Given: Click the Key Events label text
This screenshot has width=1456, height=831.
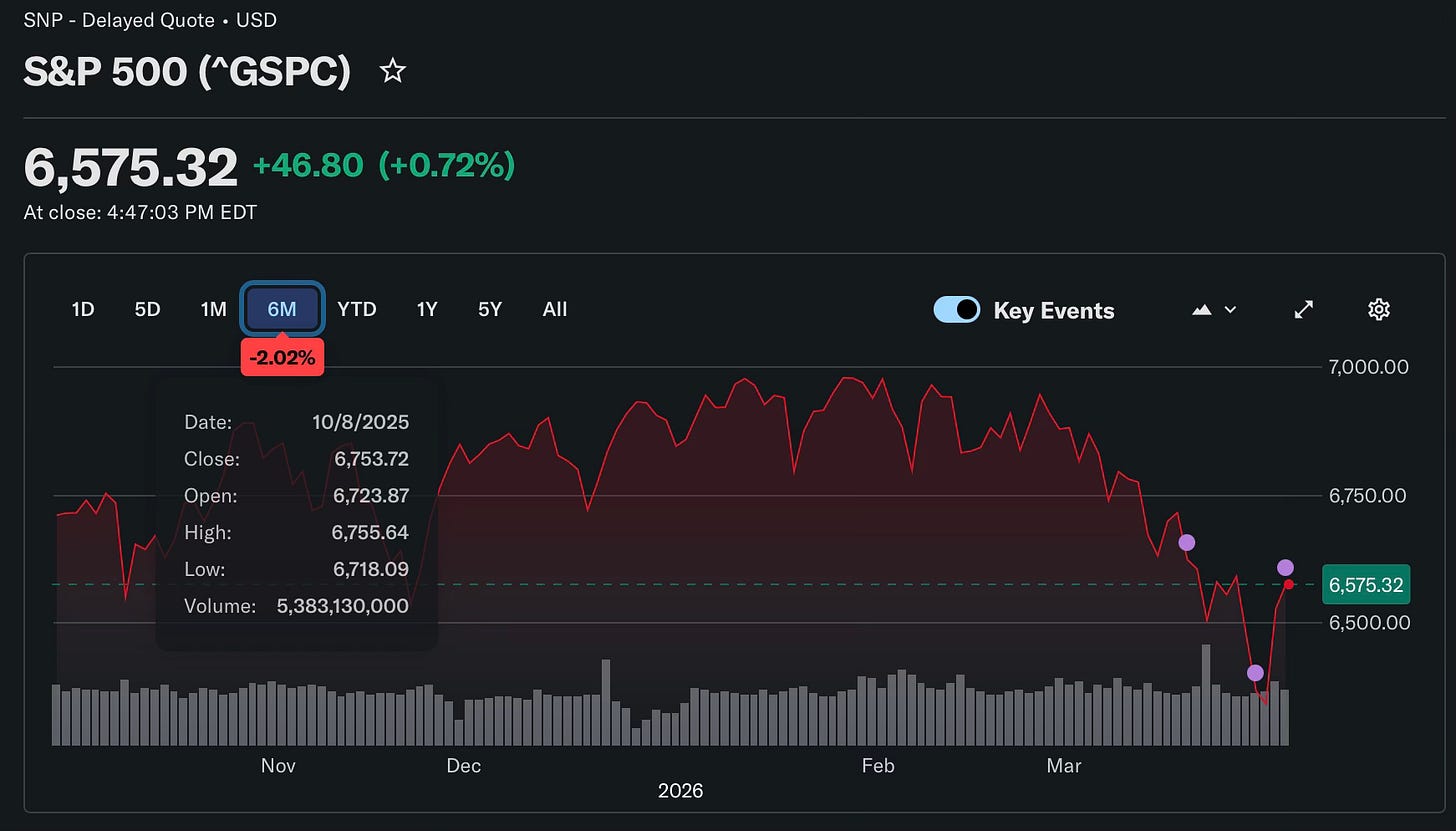Looking at the screenshot, I should (1054, 311).
